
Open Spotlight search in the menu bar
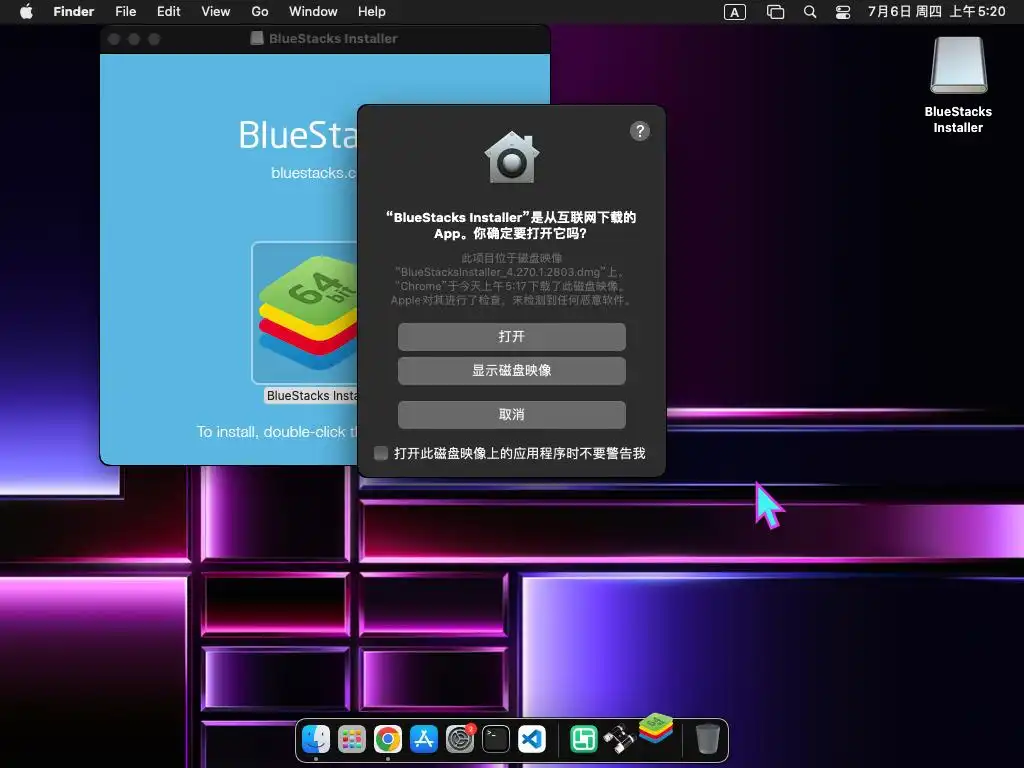[x=810, y=12]
